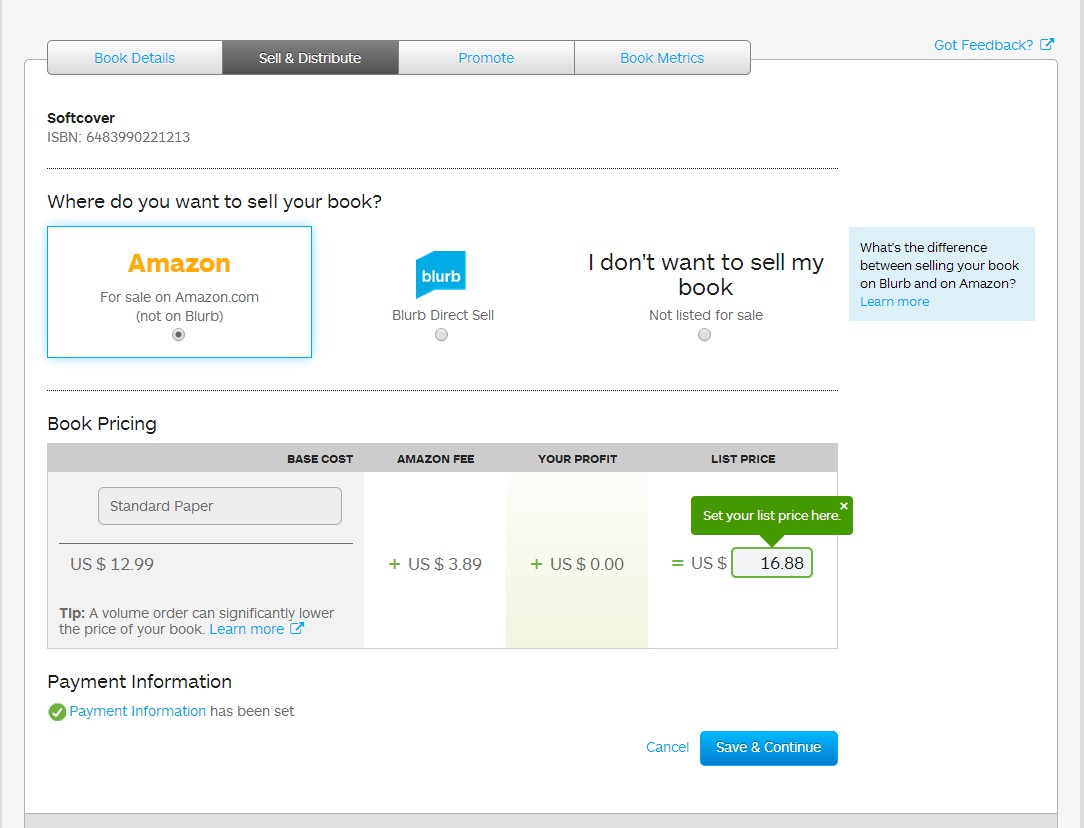Screen dimensions: 1084x828
Task: Open the Book Metrics tab
Action: coord(662,58)
